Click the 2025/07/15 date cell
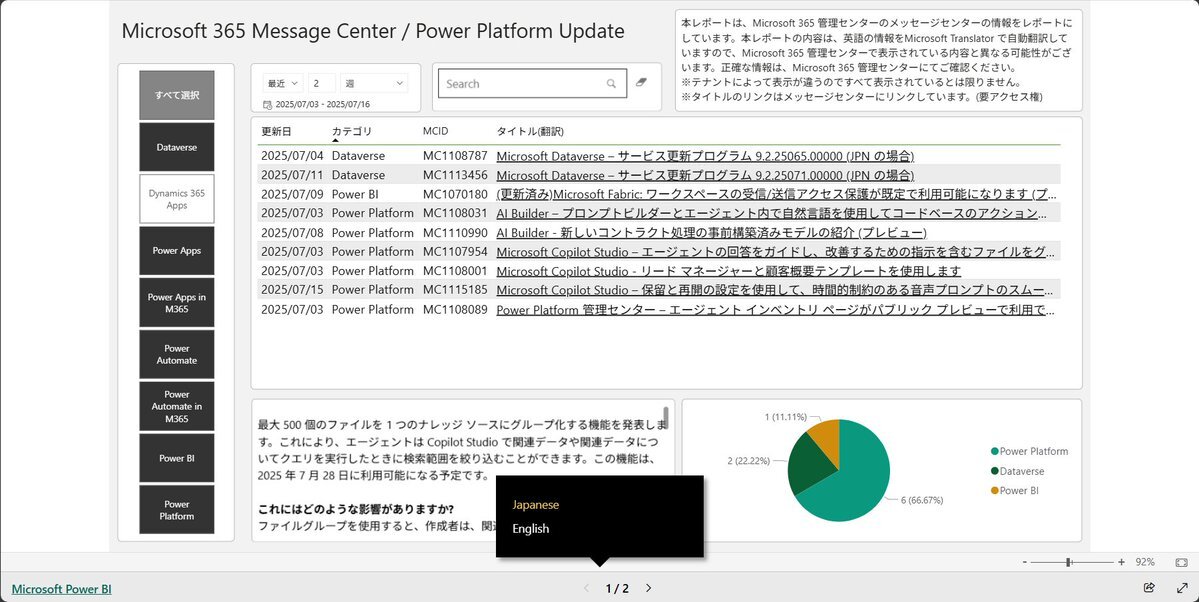Viewport: 1199px width, 602px height. coord(292,290)
